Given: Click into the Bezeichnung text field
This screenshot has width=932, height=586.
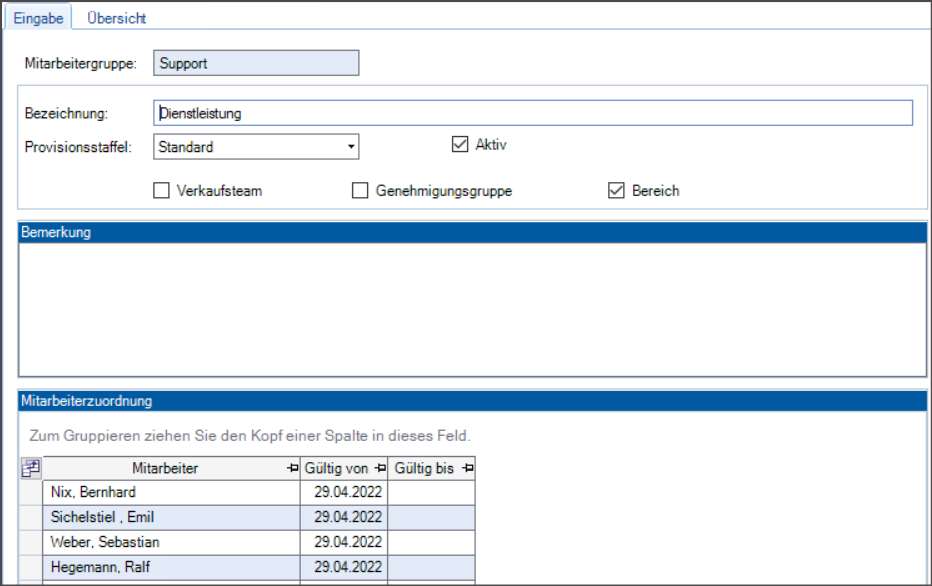Looking at the screenshot, I should [533, 113].
